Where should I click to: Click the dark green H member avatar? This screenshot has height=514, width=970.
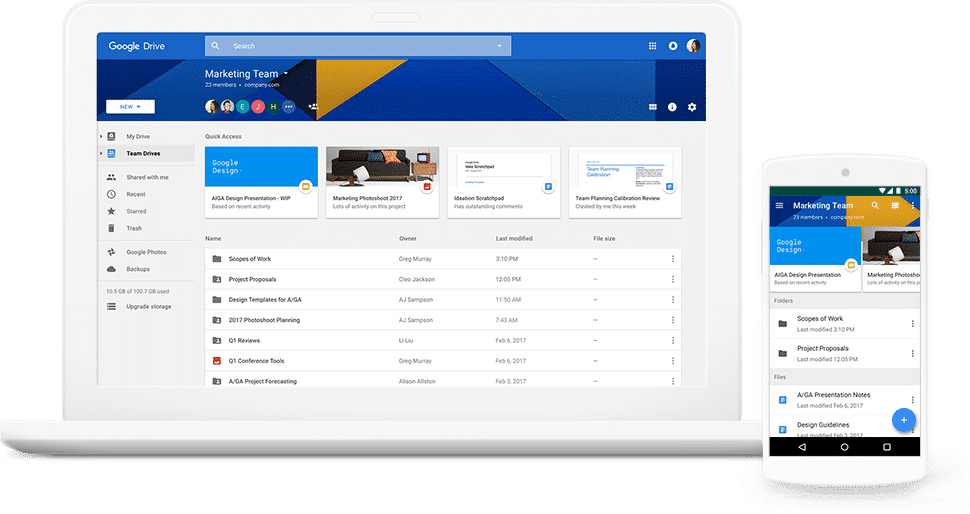pos(273,106)
